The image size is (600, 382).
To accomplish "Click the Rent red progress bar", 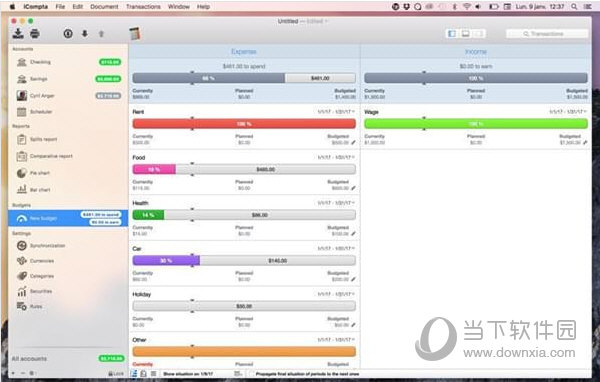I will click(x=244, y=124).
